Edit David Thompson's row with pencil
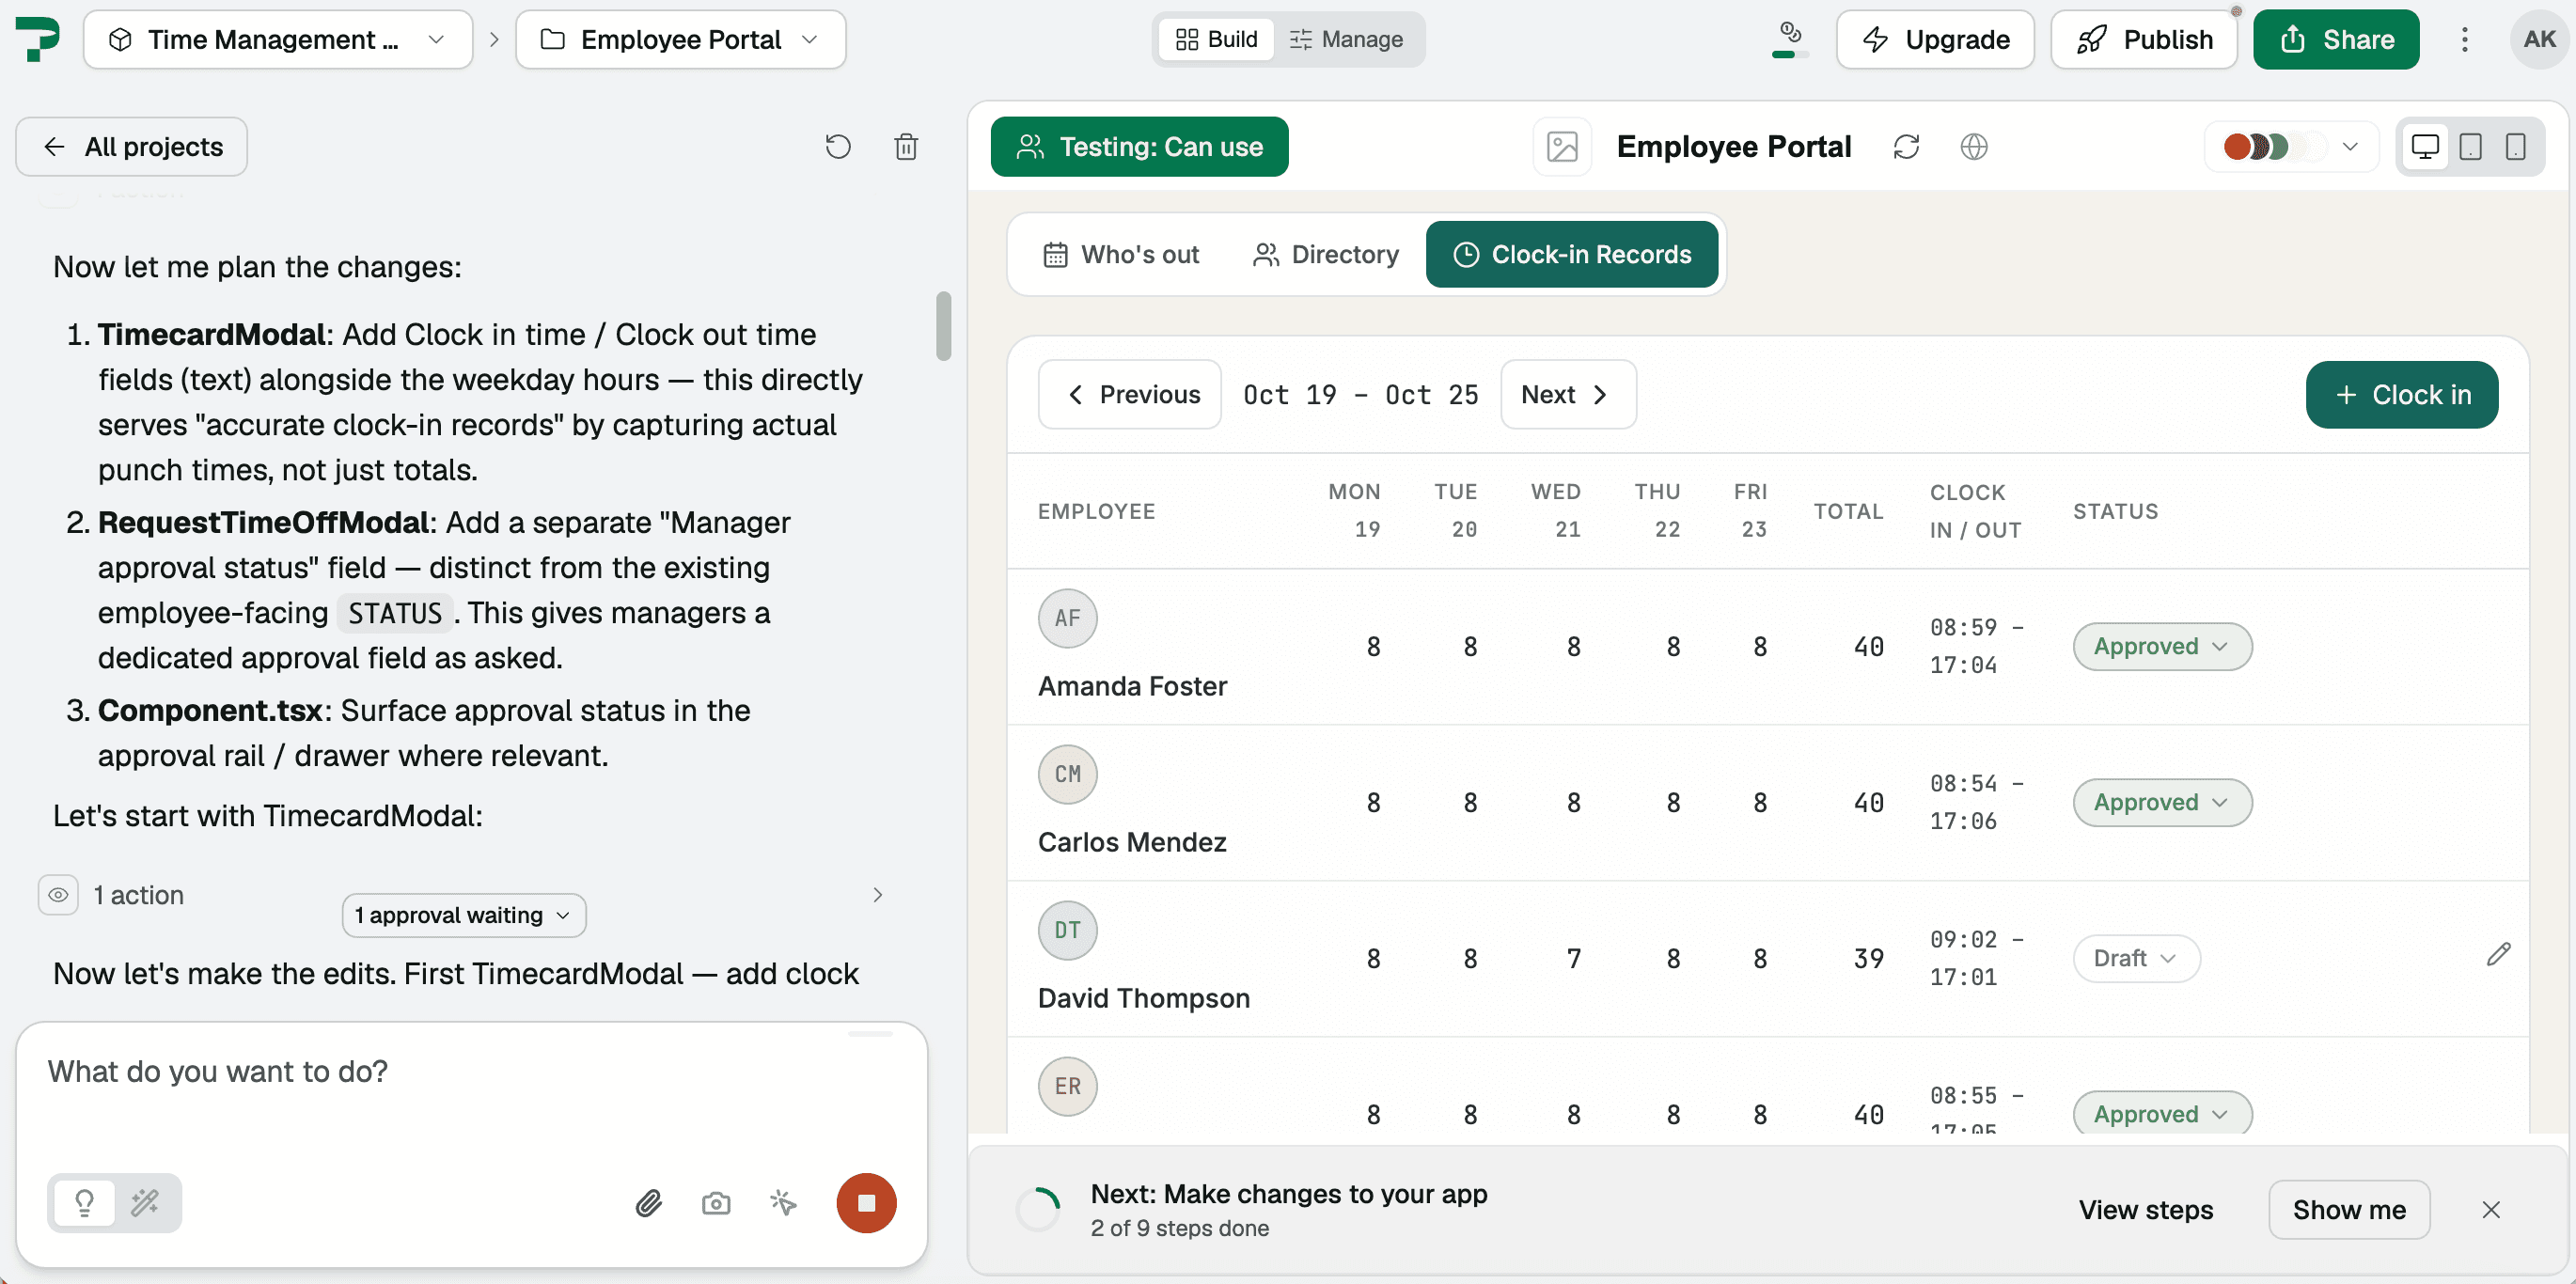The width and height of the screenshot is (2576, 1284). (2498, 955)
